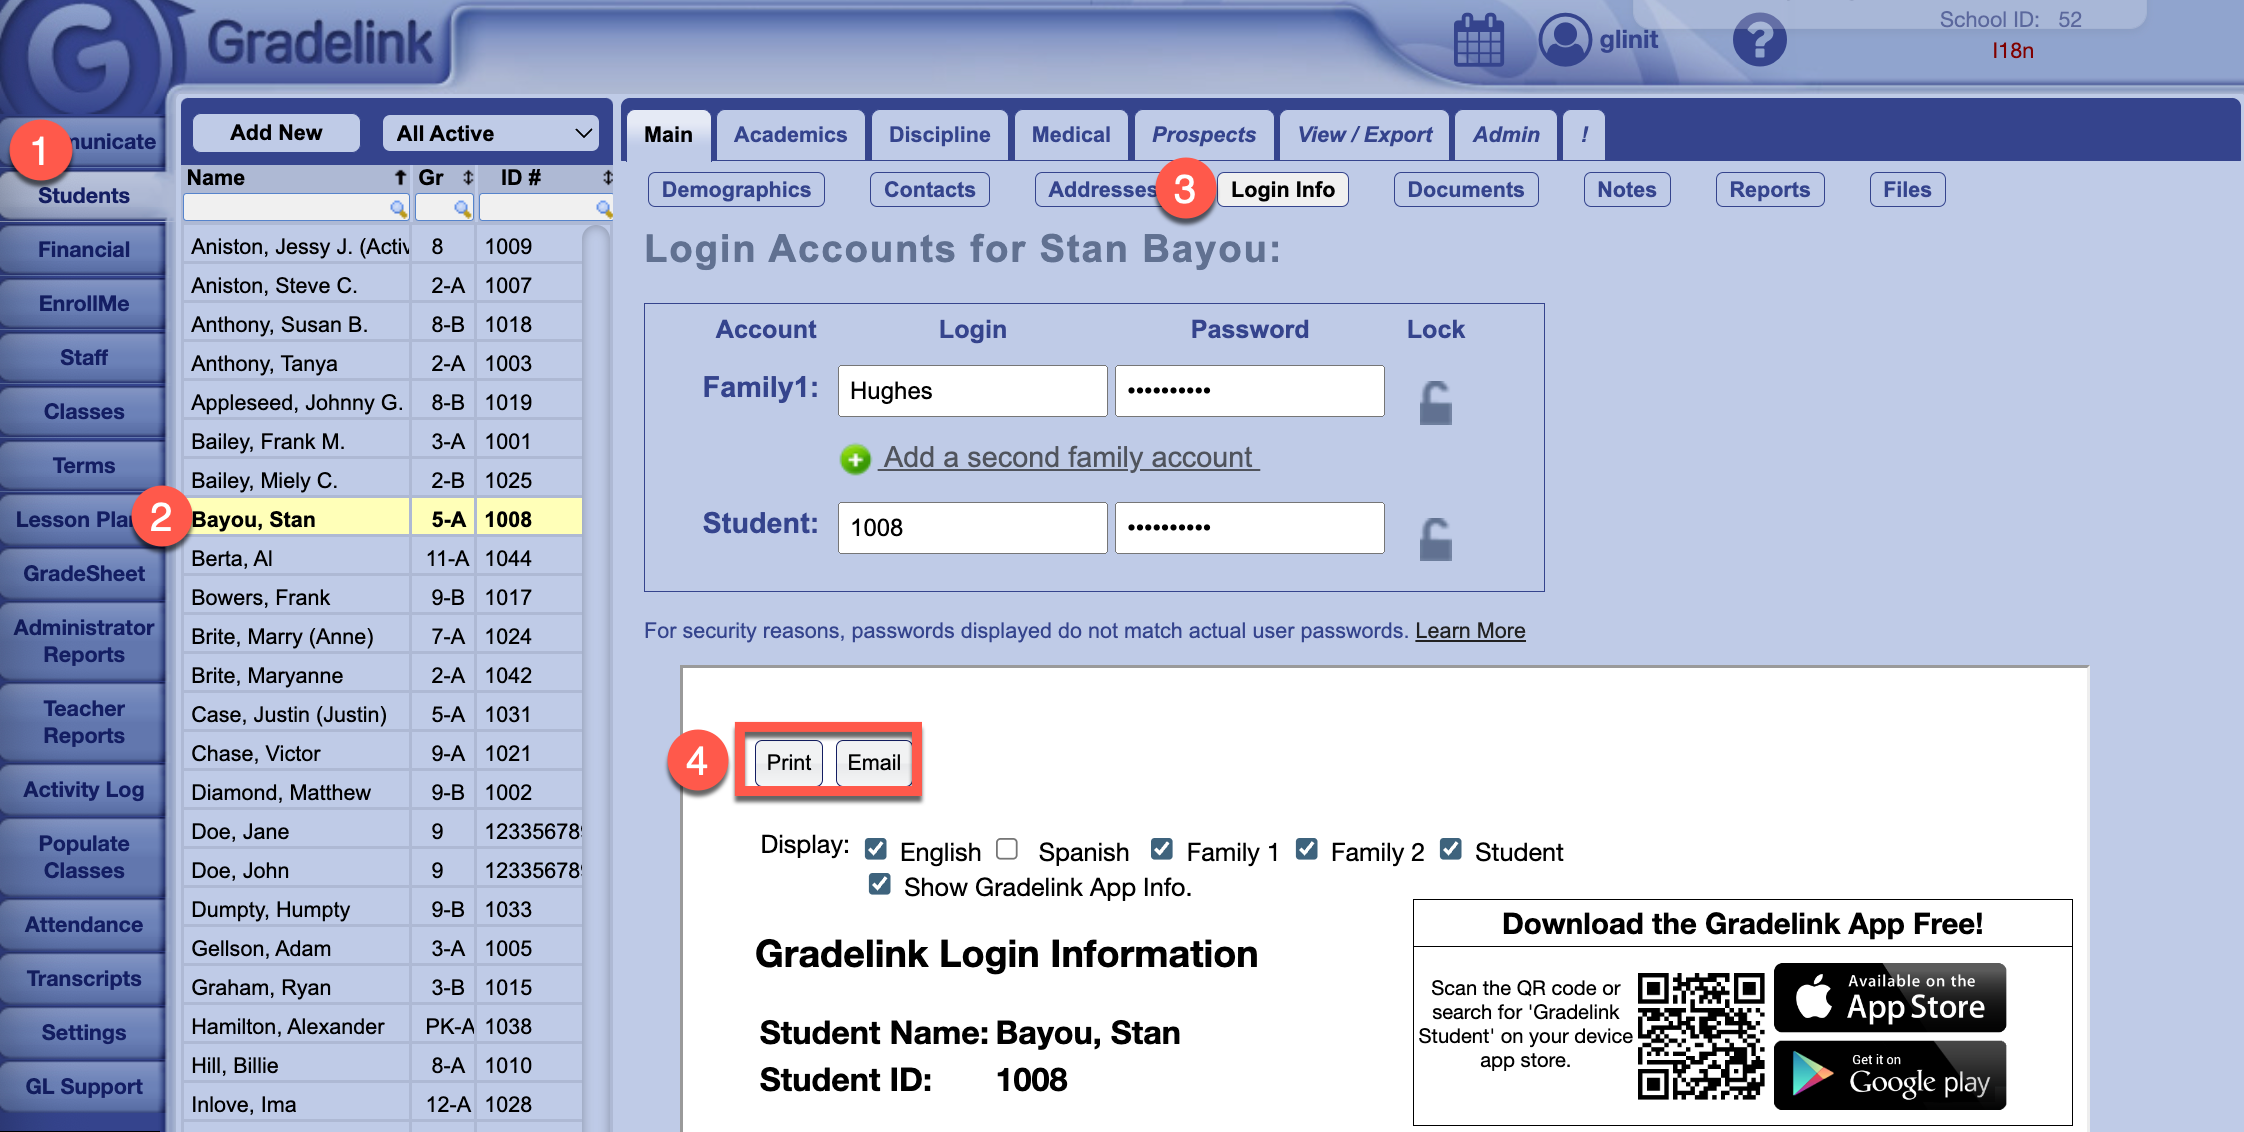Click the search magnifier in the Name column
Screen dimensions: 2244x1132
(398, 207)
